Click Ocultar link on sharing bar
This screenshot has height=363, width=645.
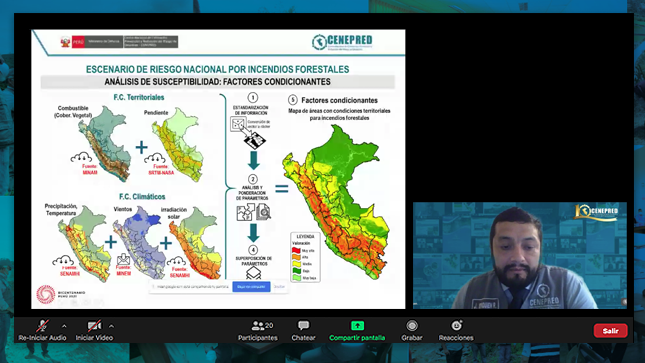[x=279, y=286]
